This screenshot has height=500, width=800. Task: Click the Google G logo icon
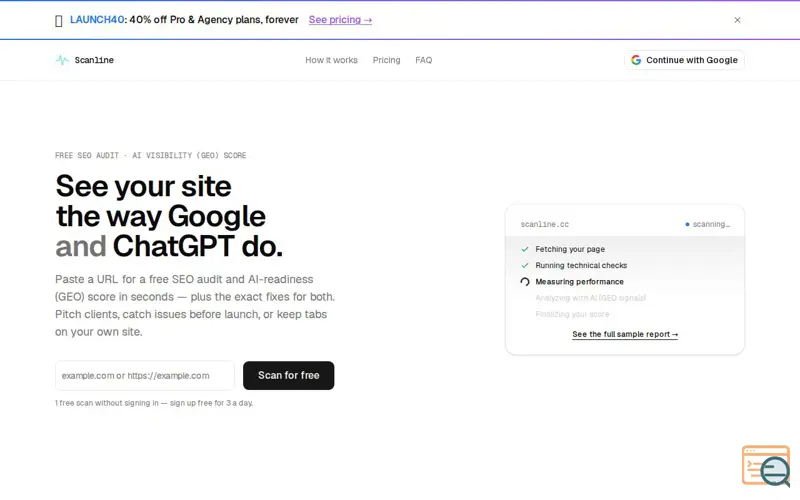(636, 60)
